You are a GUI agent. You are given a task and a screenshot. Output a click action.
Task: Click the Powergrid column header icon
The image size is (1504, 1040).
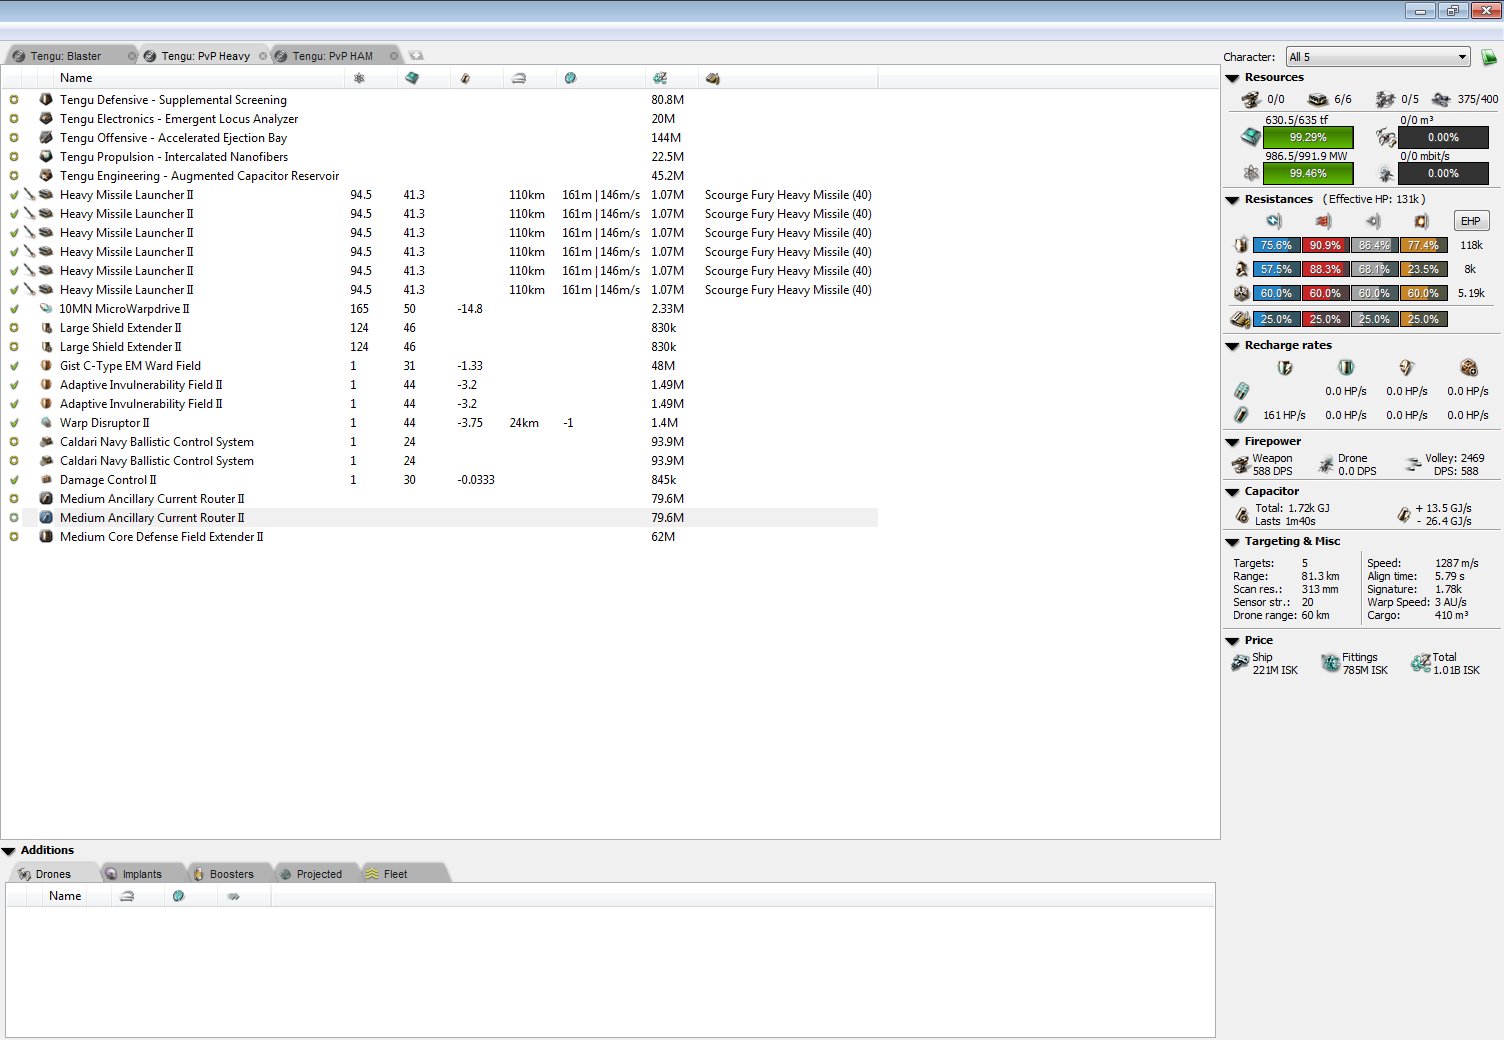point(359,78)
